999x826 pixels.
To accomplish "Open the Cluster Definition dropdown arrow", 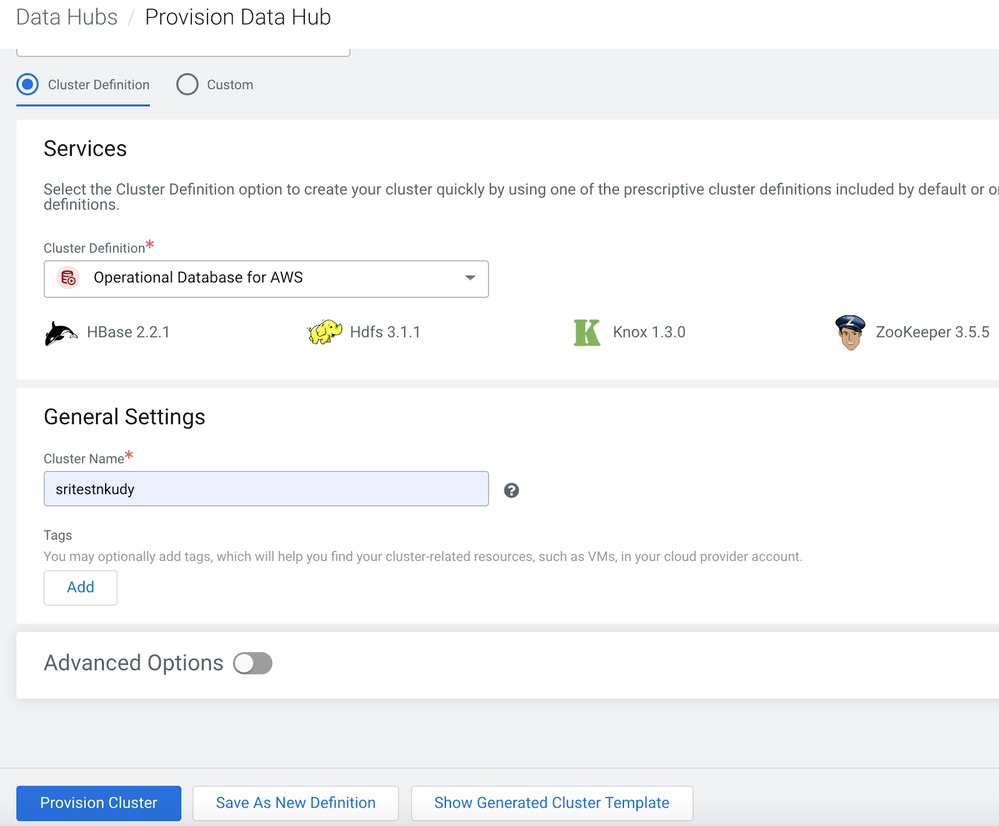I will (x=470, y=278).
